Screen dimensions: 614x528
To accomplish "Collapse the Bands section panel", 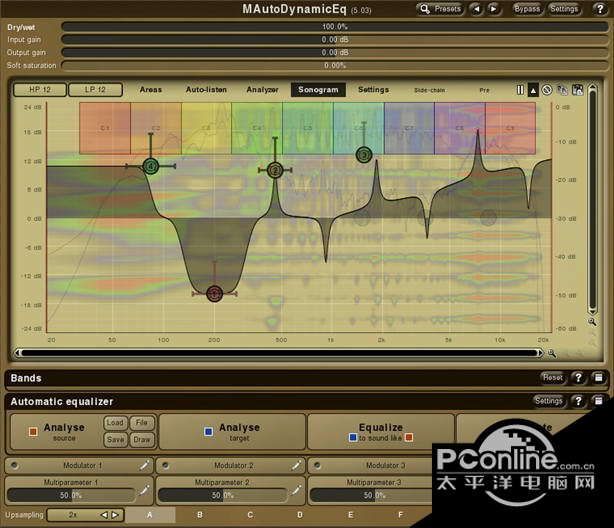I will pos(598,378).
